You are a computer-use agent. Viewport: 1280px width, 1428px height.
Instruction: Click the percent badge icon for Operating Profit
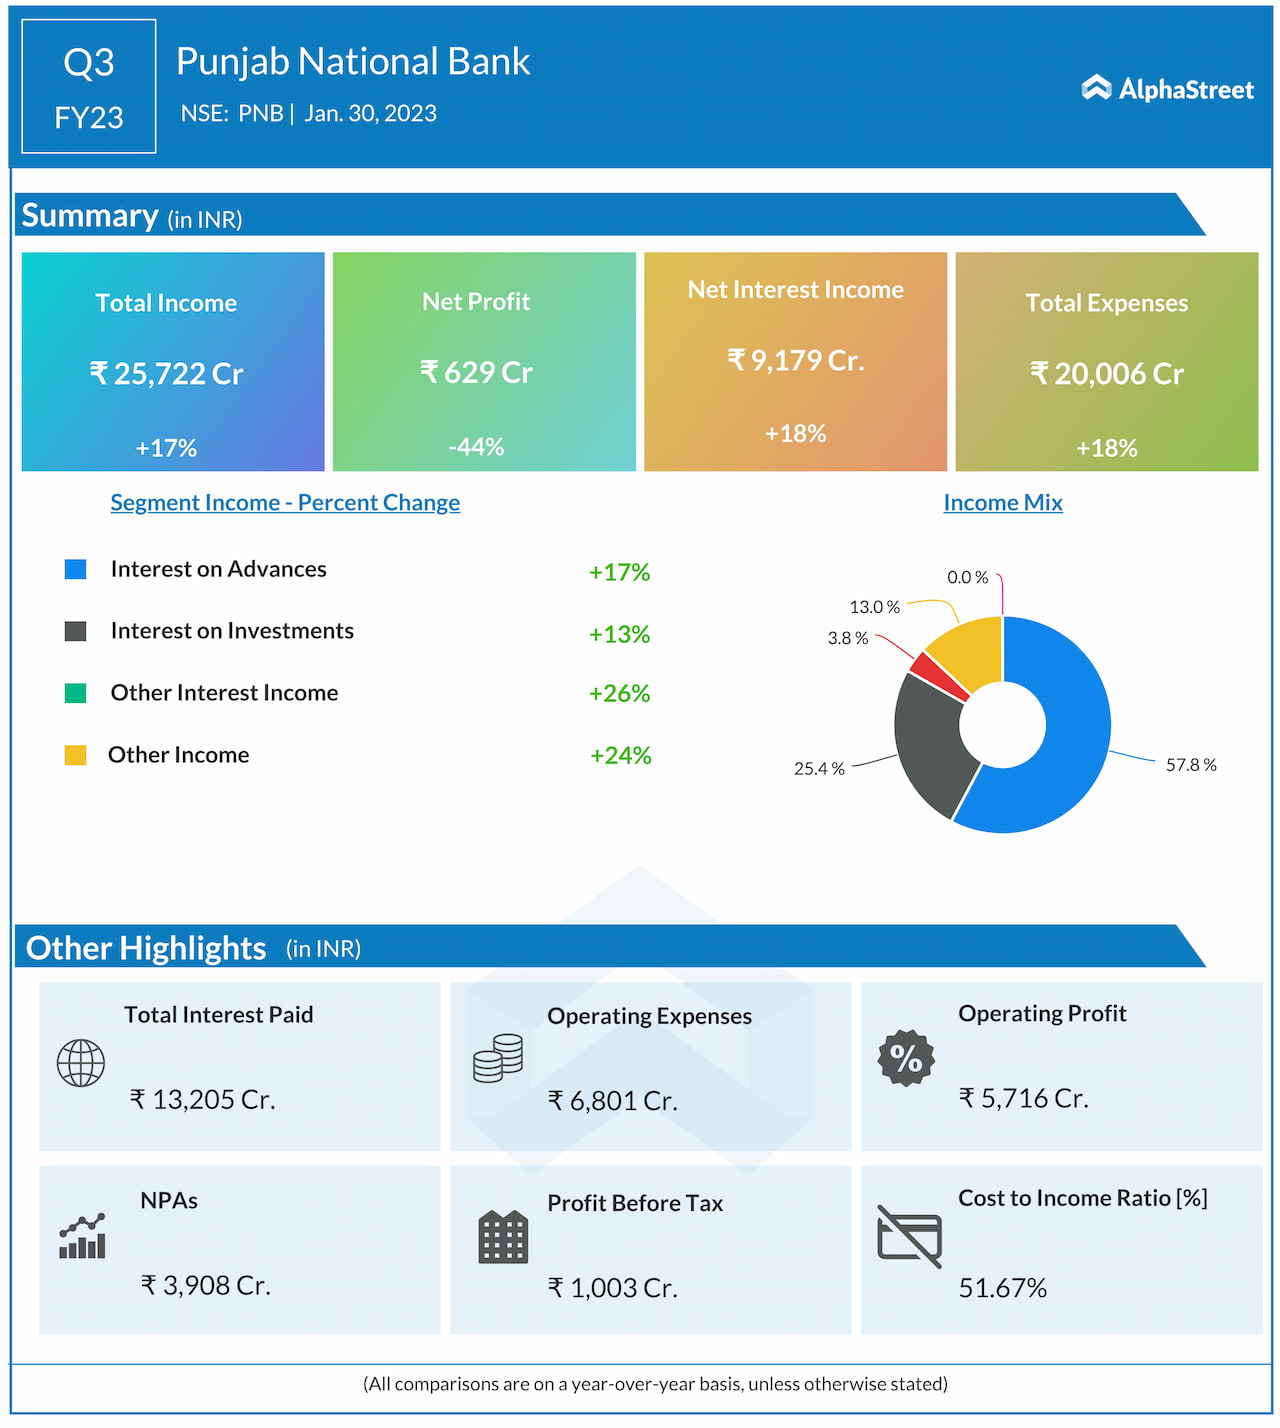[x=906, y=1058]
